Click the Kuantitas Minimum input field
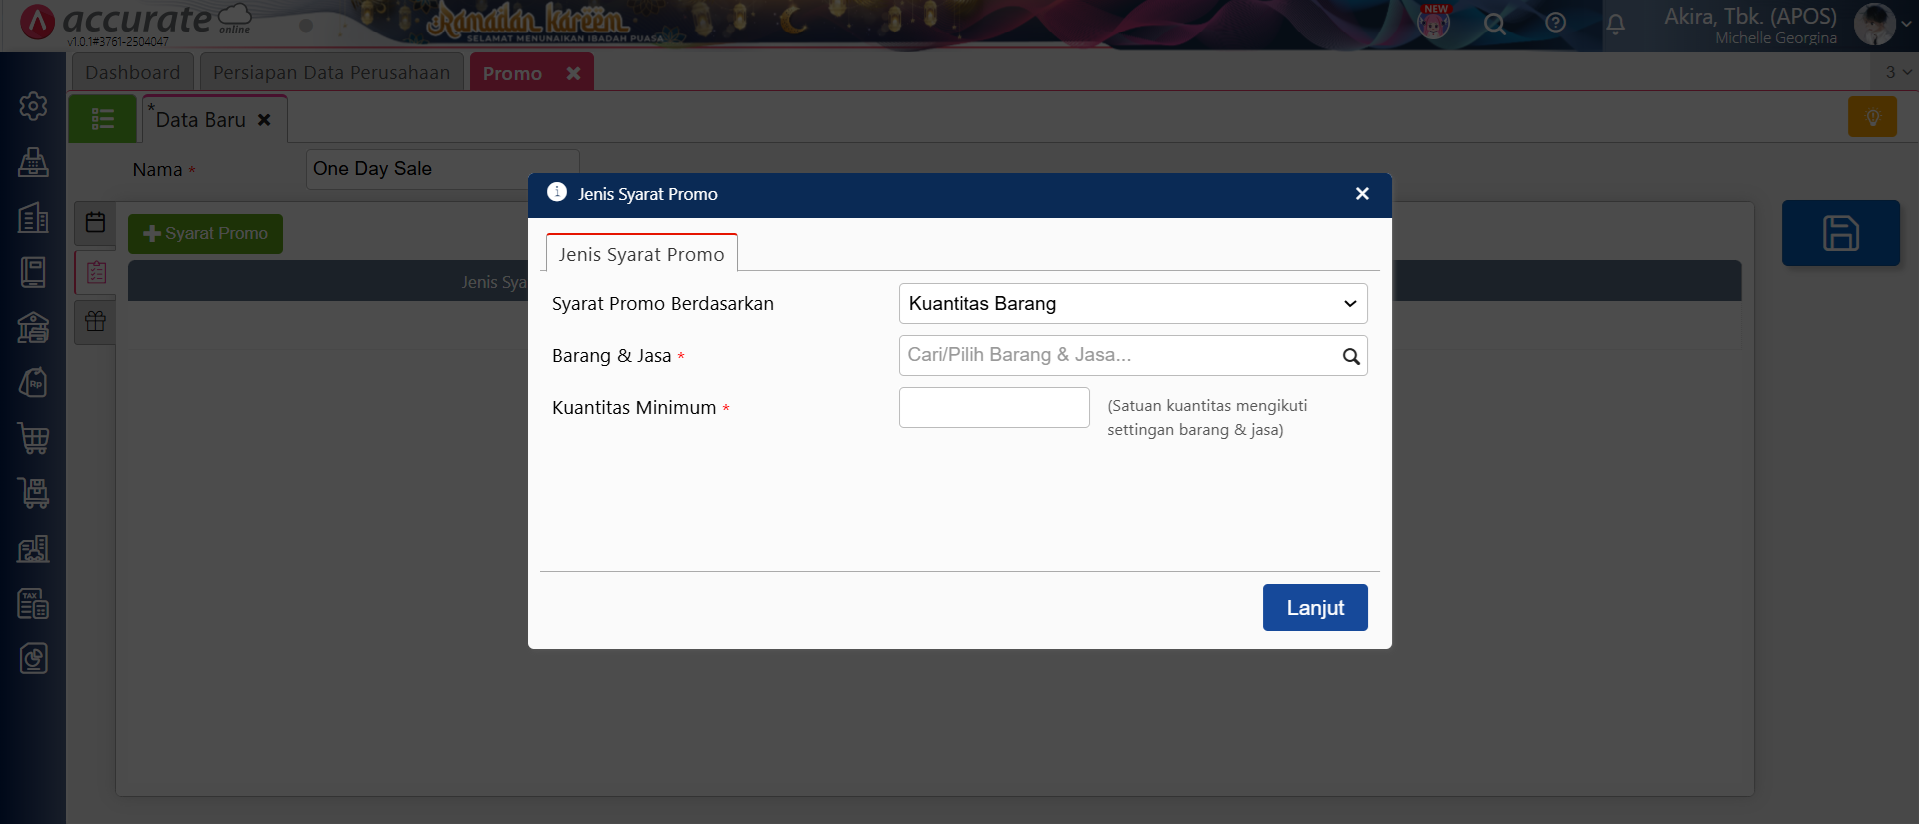This screenshot has height=824, width=1919. [x=993, y=408]
